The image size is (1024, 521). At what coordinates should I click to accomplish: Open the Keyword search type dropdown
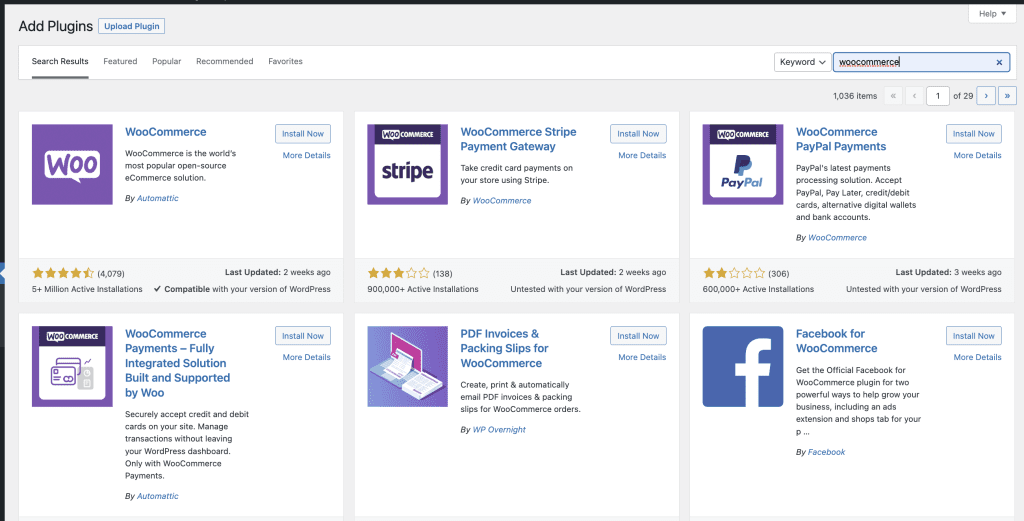pos(803,62)
